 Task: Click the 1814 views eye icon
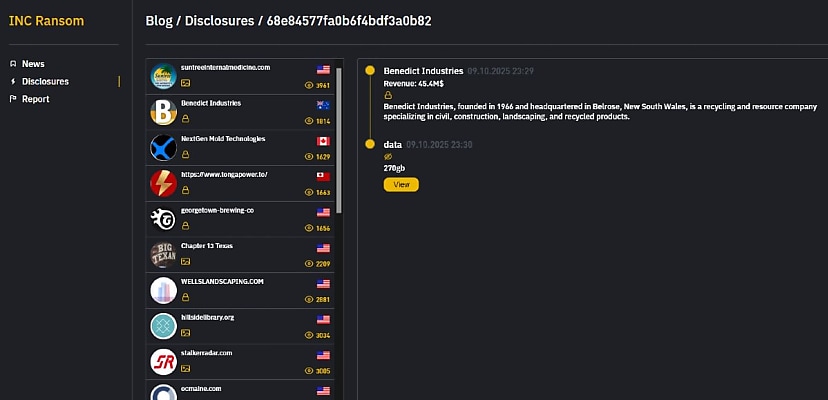coord(309,121)
